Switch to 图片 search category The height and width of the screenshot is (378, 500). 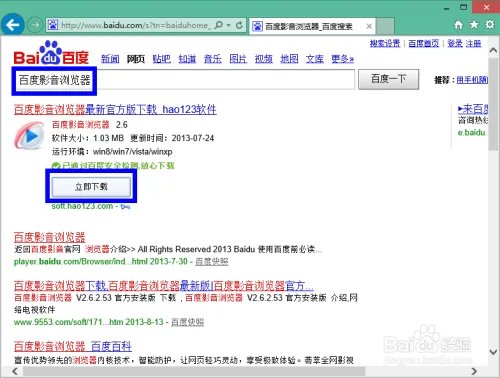point(238,59)
